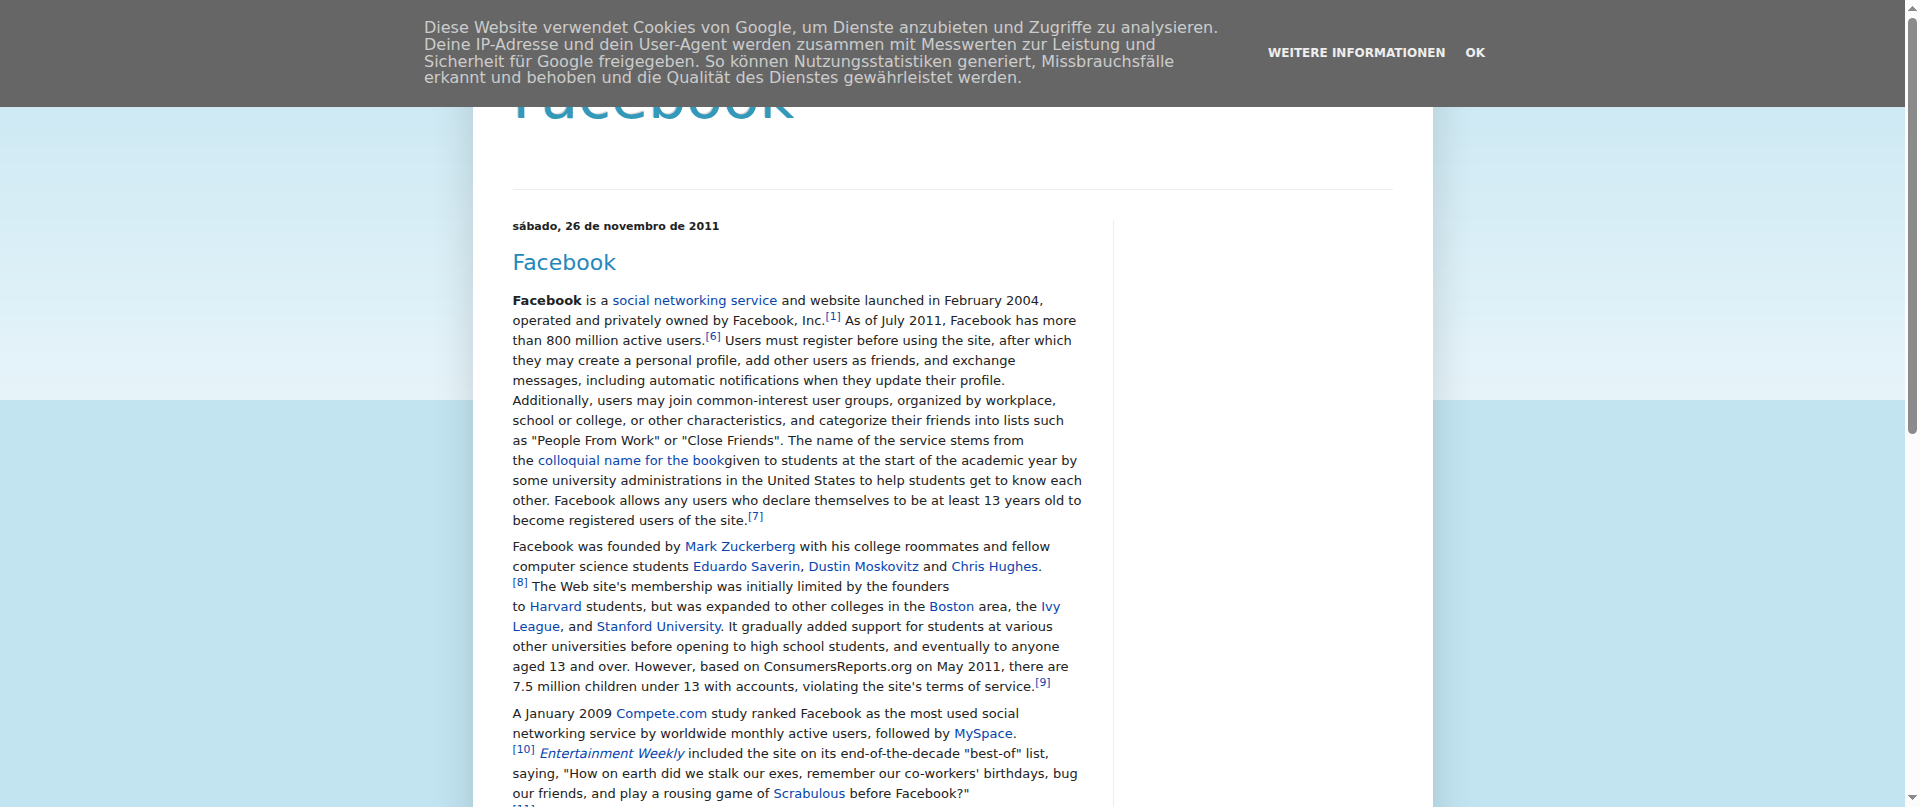This screenshot has width=1920, height=807.
Task: Click the date header sábado, 26 de novembro de 2011
Action: 616,226
